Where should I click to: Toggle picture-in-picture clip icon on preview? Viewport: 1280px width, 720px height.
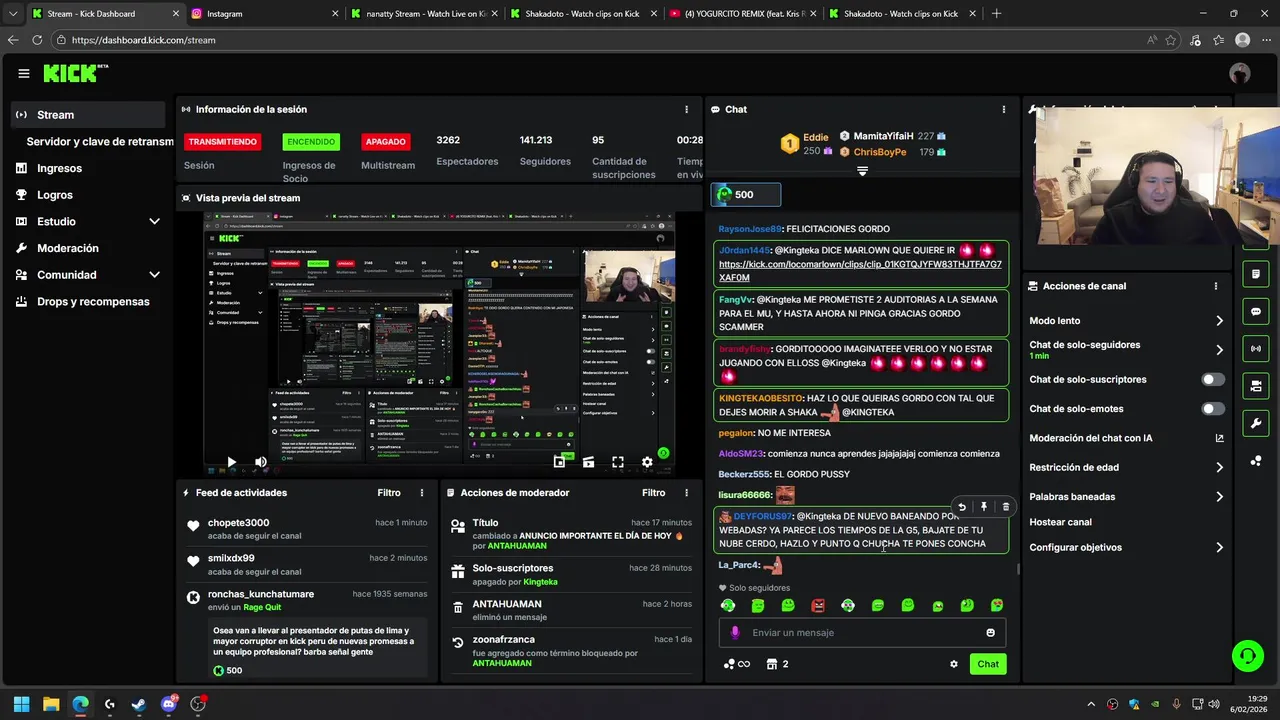(x=559, y=462)
